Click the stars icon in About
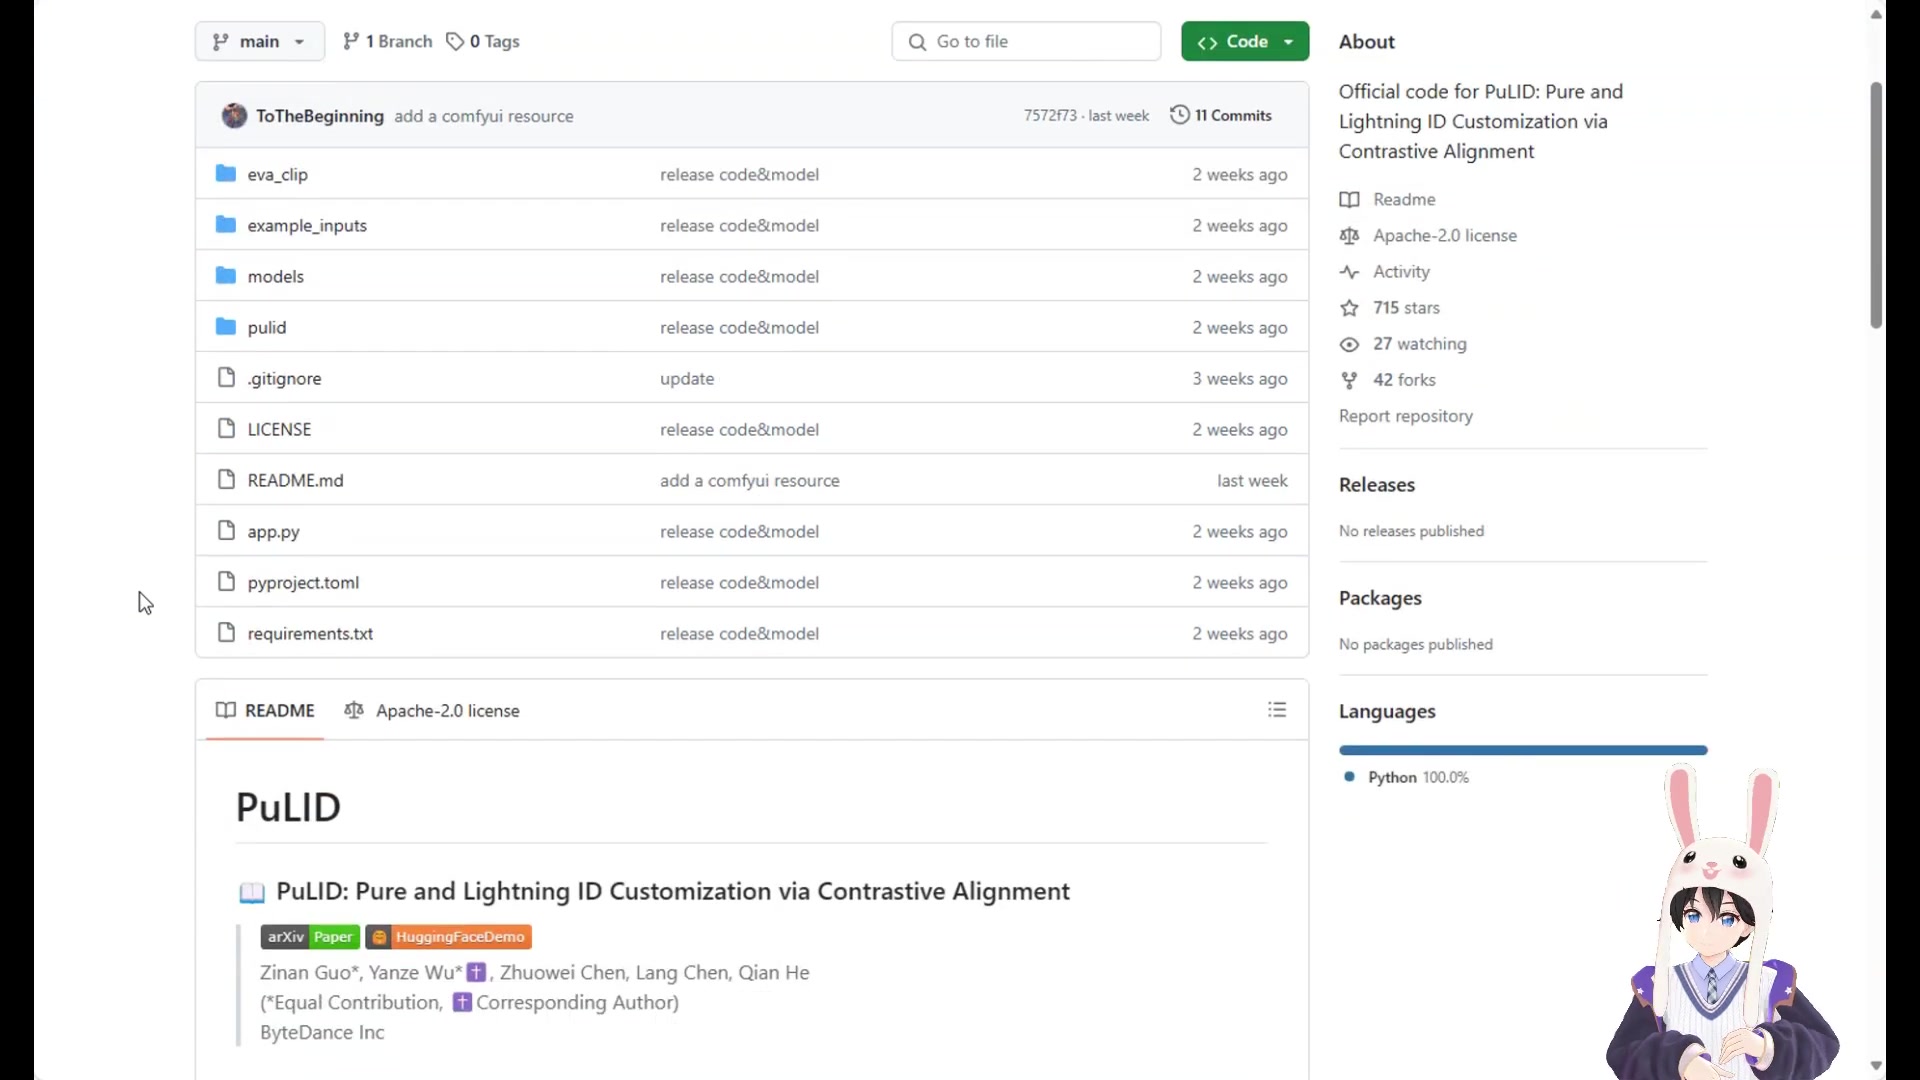The image size is (1920, 1080). click(x=1349, y=308)
